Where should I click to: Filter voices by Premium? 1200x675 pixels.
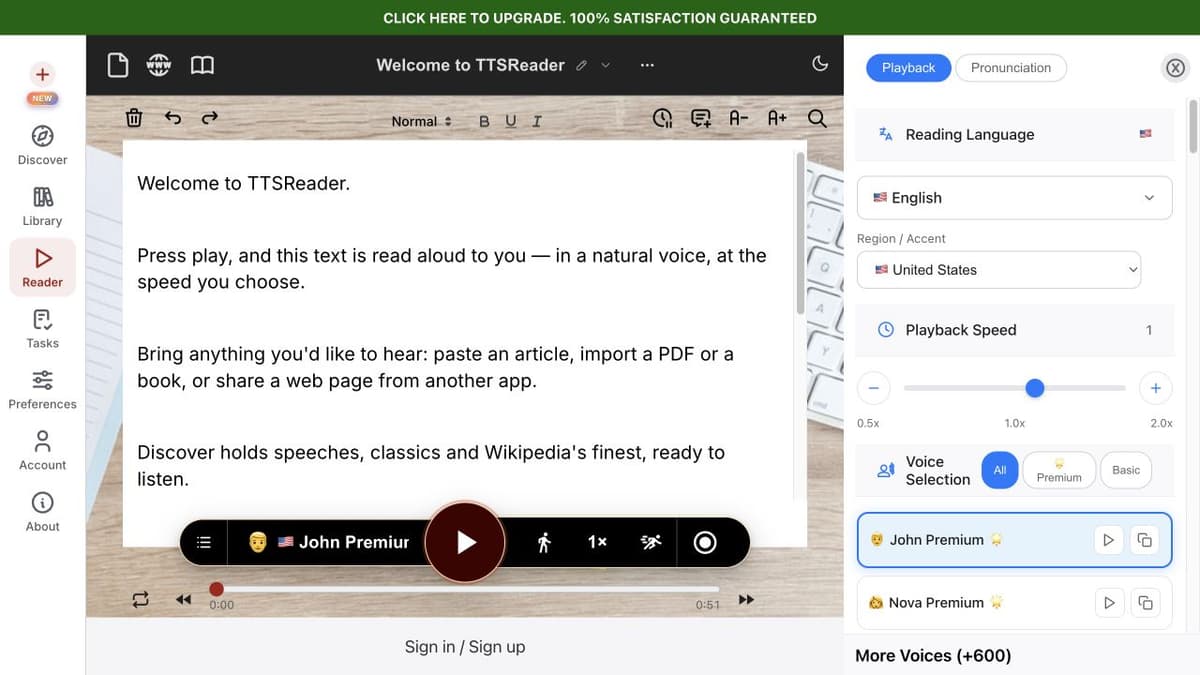tap(1059, 470)
